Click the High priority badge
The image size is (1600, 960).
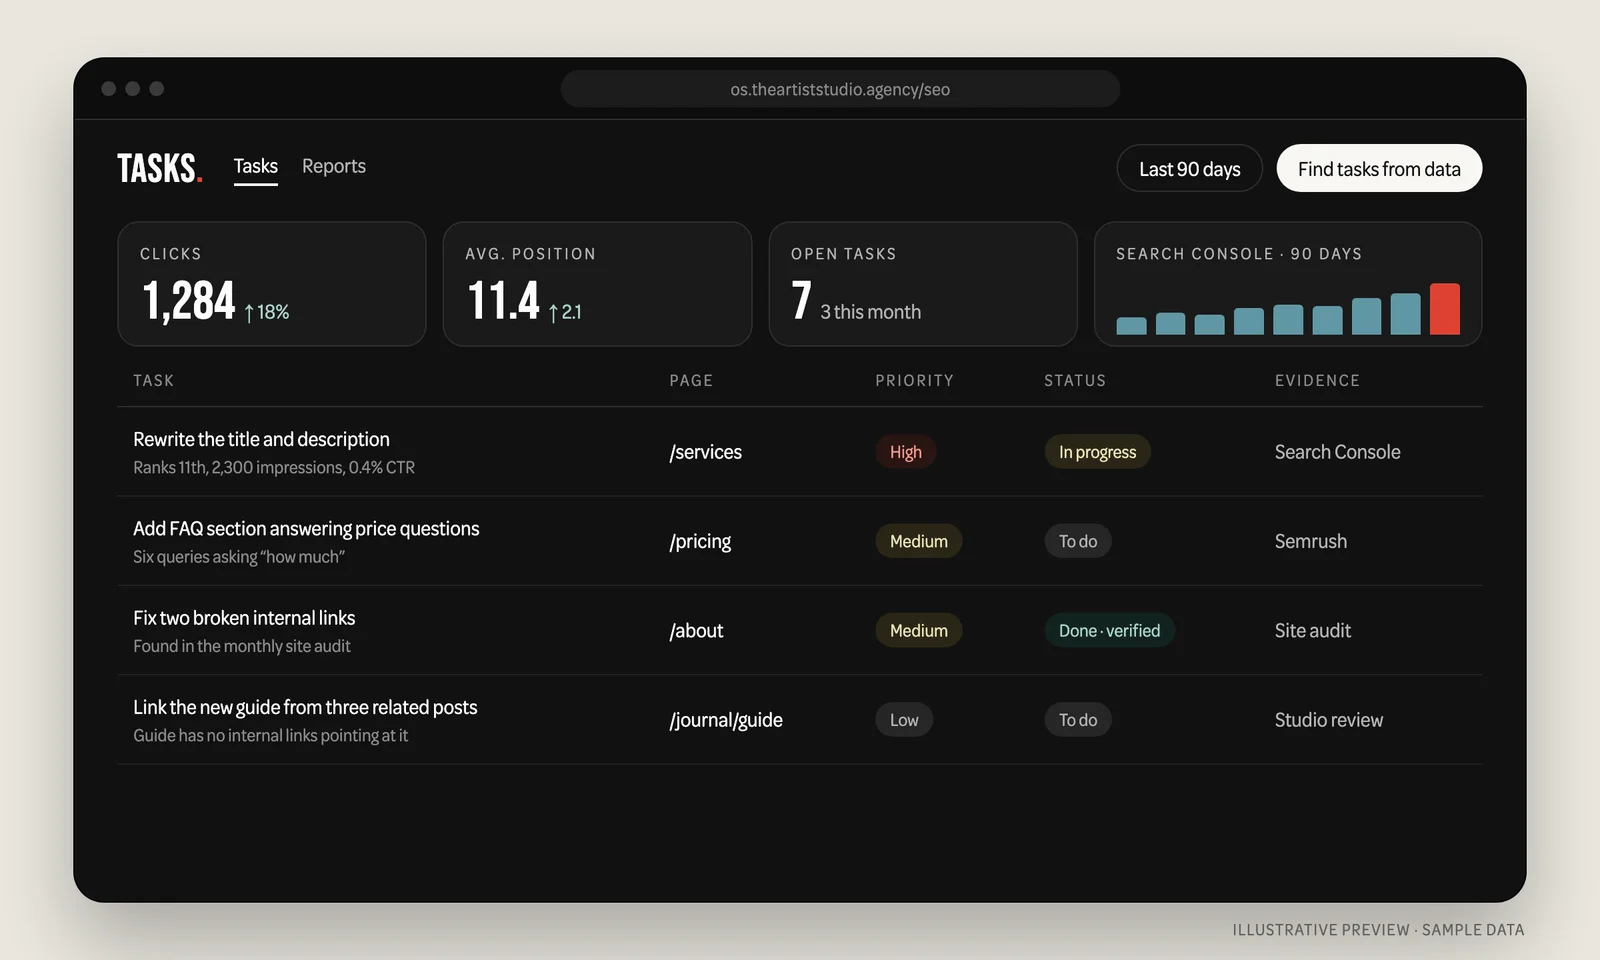[906, 452]
